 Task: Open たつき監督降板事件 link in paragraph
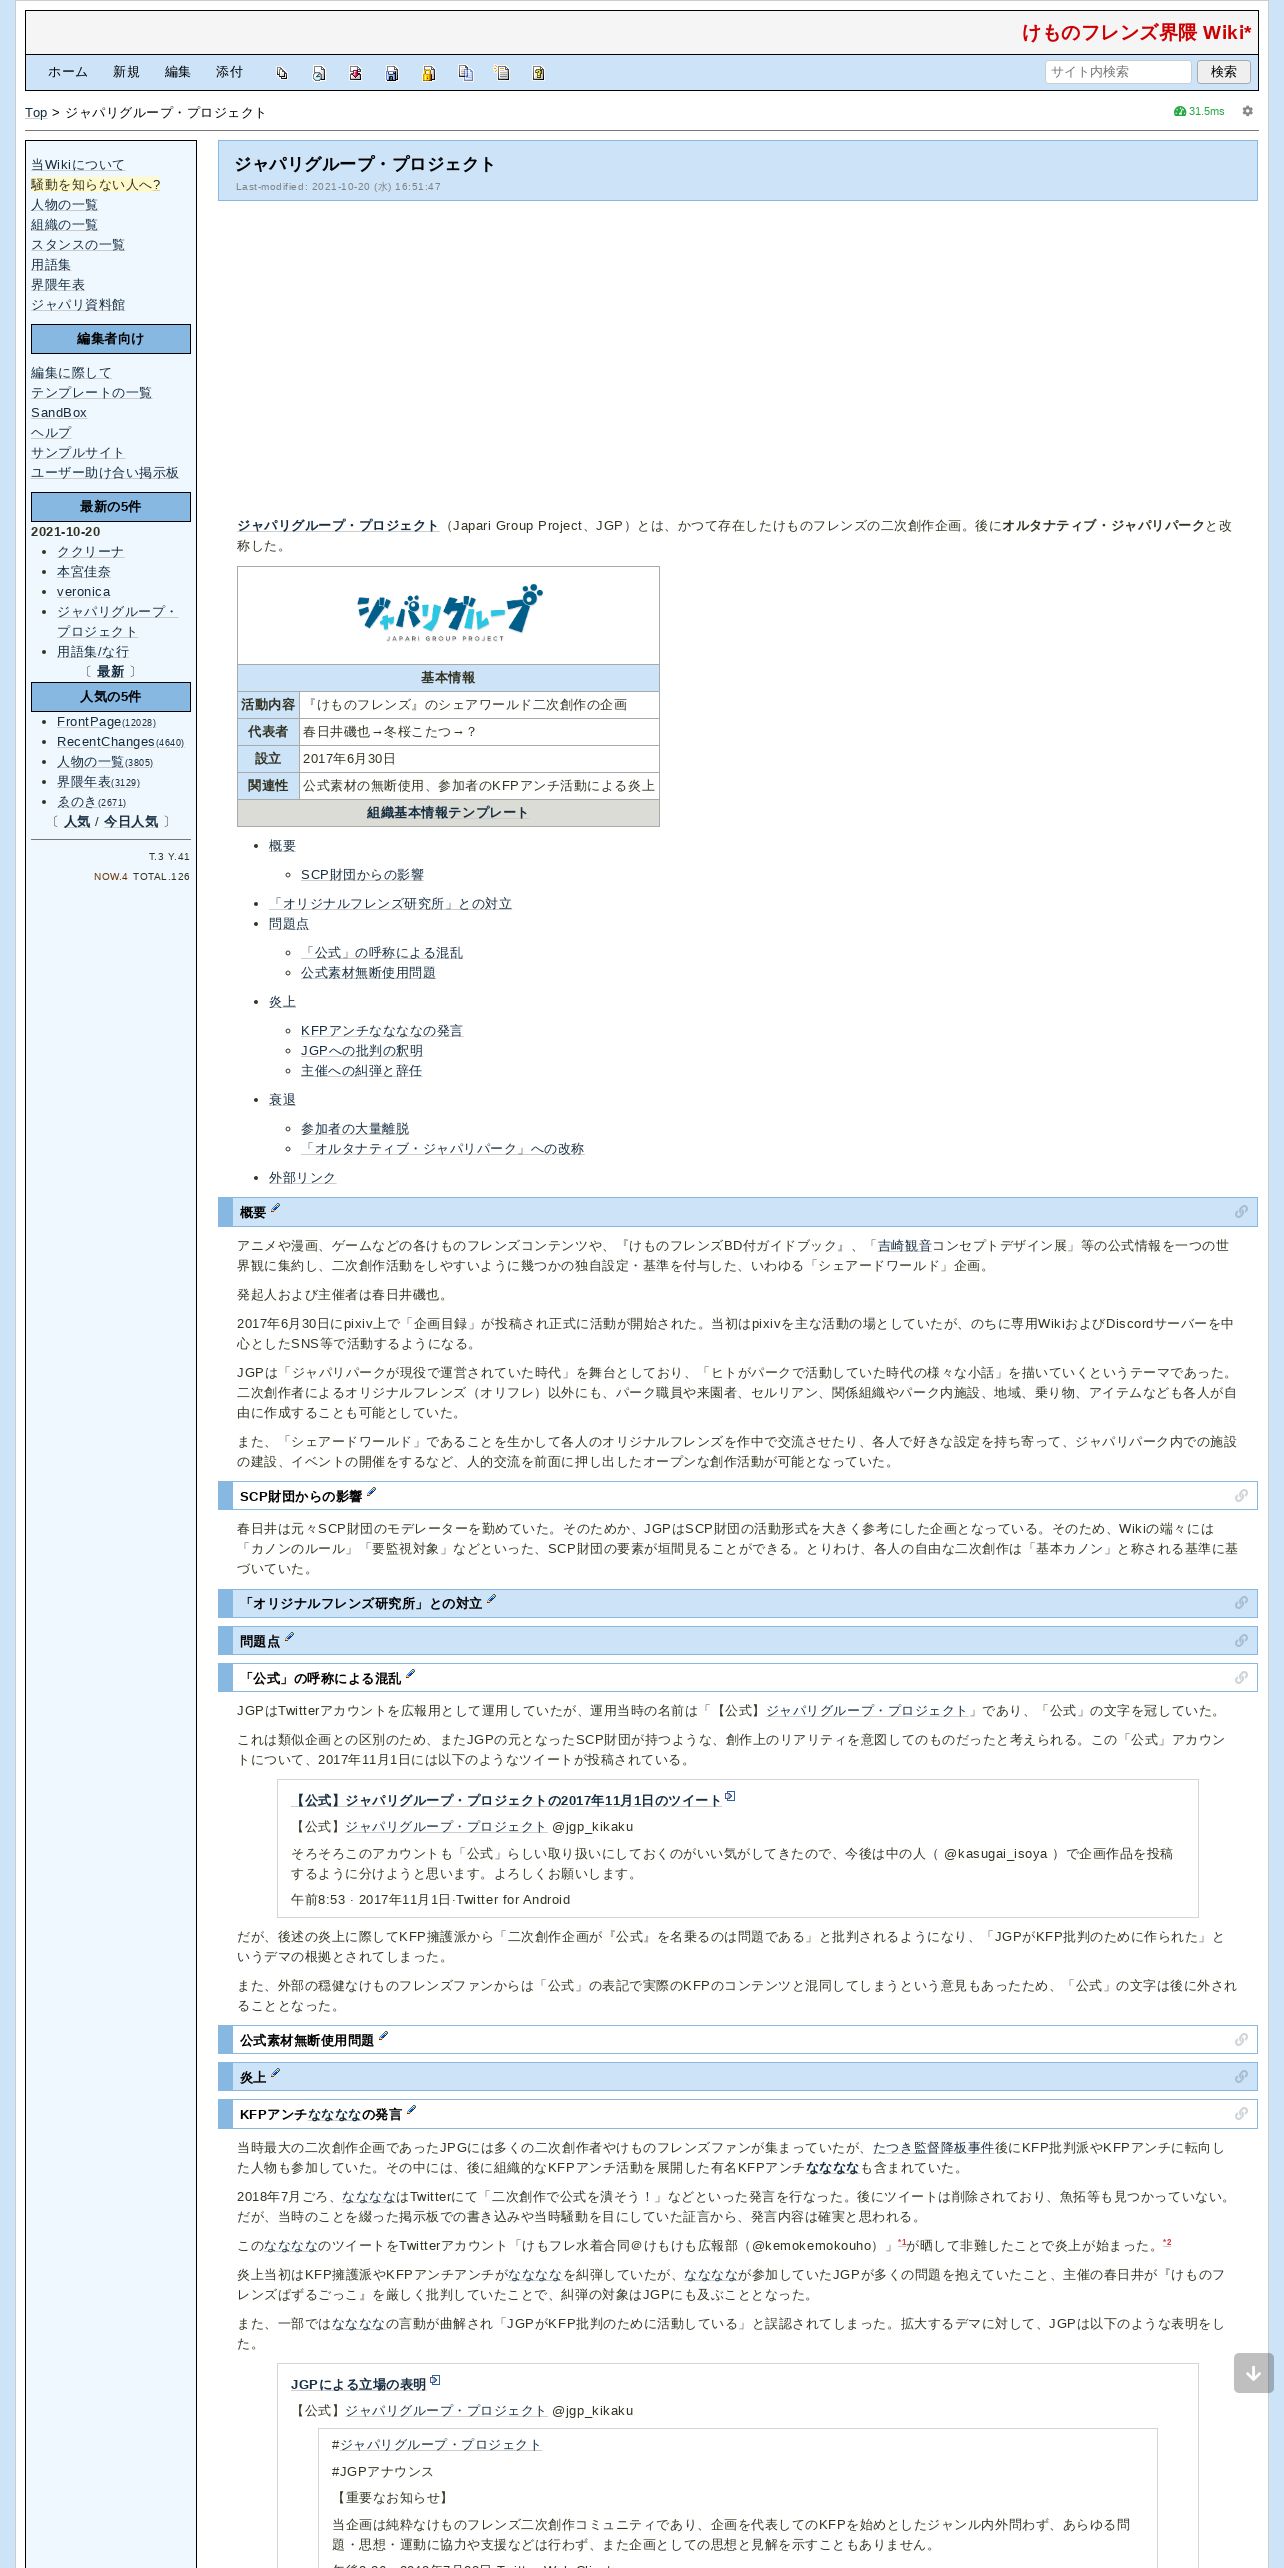pyautogui.click(x=934, y=2148)
